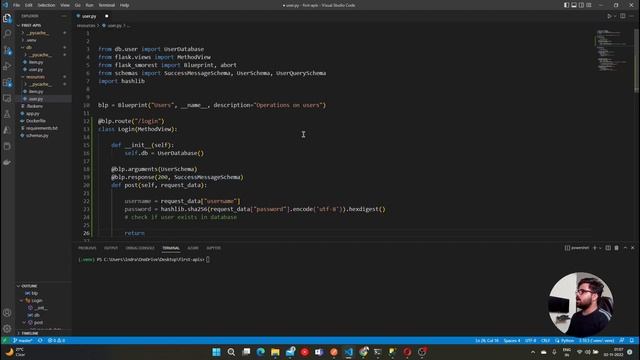The image size is (640, 360).
Task: Open the notifications bell in status bar
Action: (x=631, y=340)
